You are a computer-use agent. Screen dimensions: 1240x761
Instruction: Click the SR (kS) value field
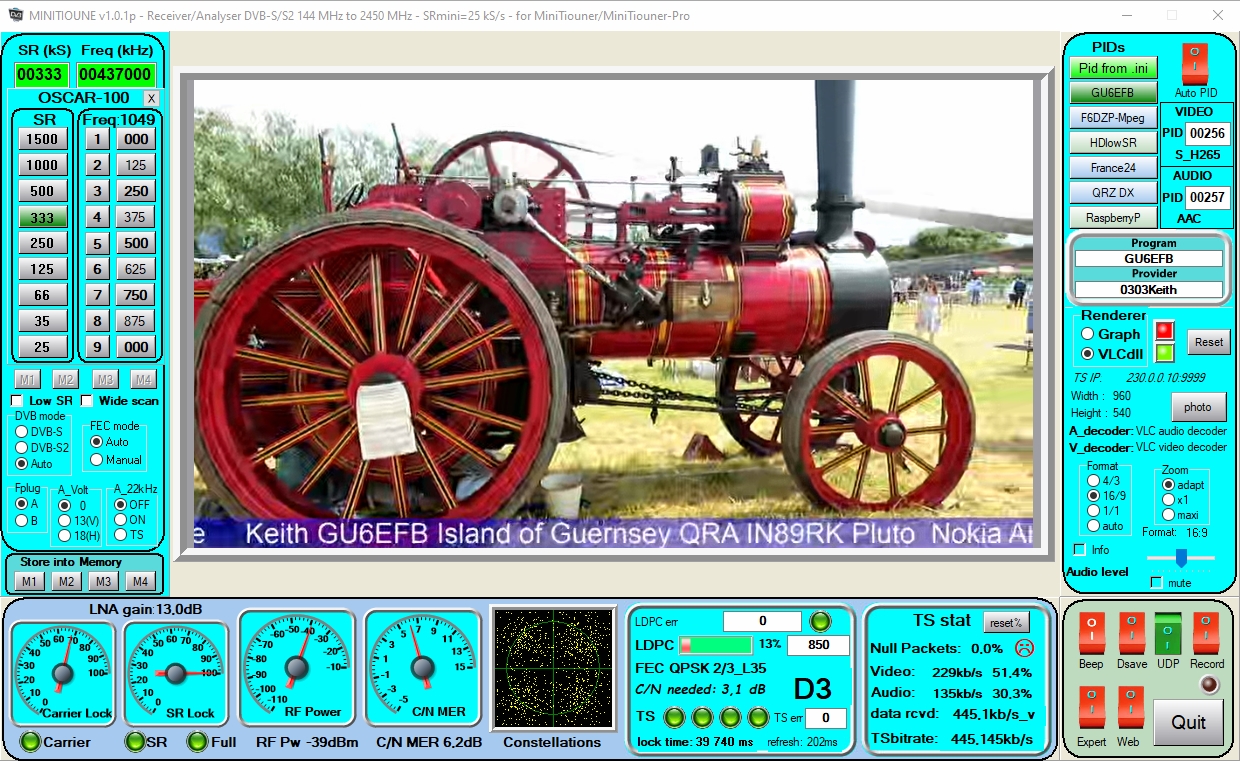click(41, 74)
